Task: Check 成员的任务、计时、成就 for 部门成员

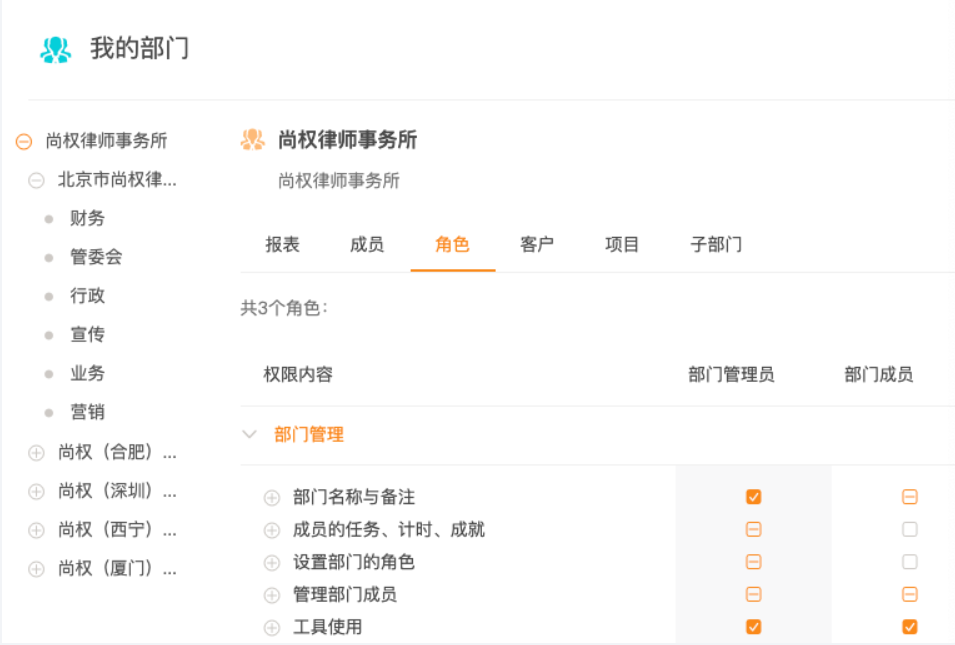Action: [x=910, y=529]
